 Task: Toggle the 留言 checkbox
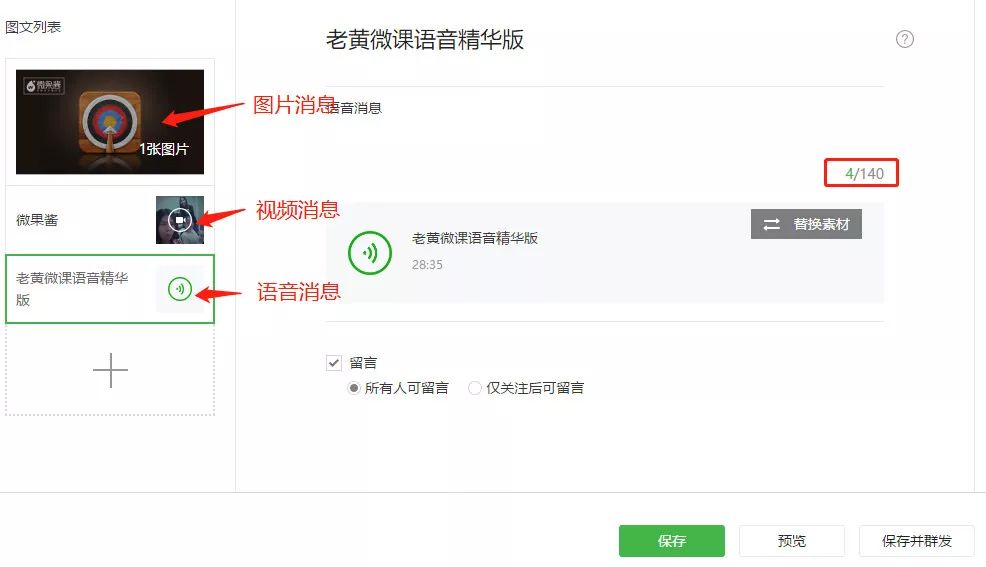pos(334,363)
